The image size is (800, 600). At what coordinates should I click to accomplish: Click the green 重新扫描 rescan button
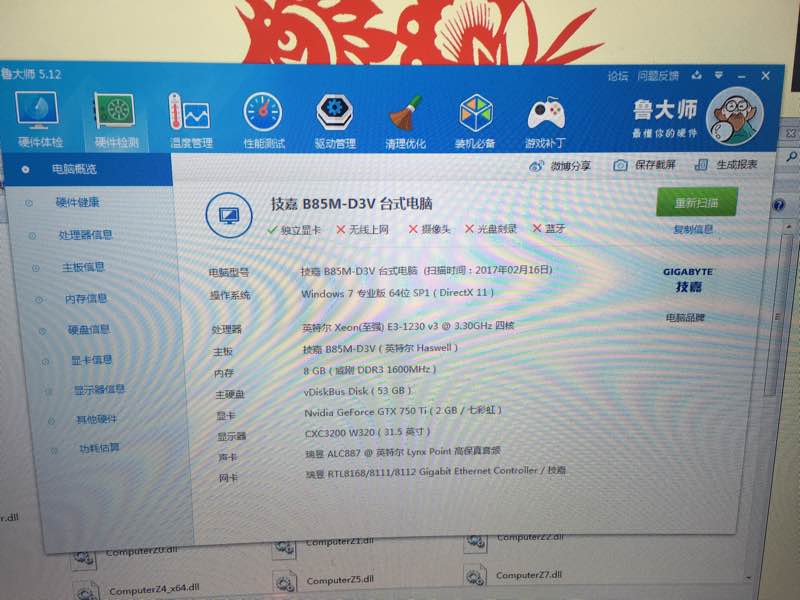pos(696,202)
